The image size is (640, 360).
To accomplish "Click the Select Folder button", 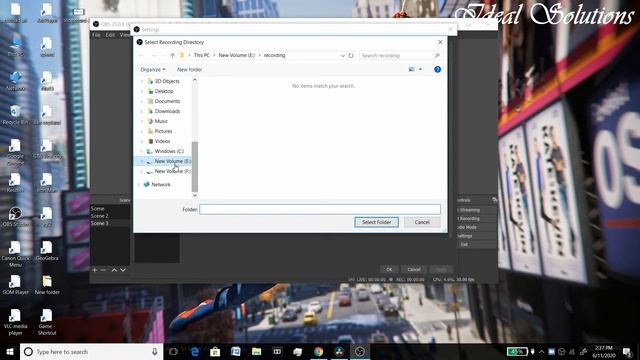I will coord(376,222).
